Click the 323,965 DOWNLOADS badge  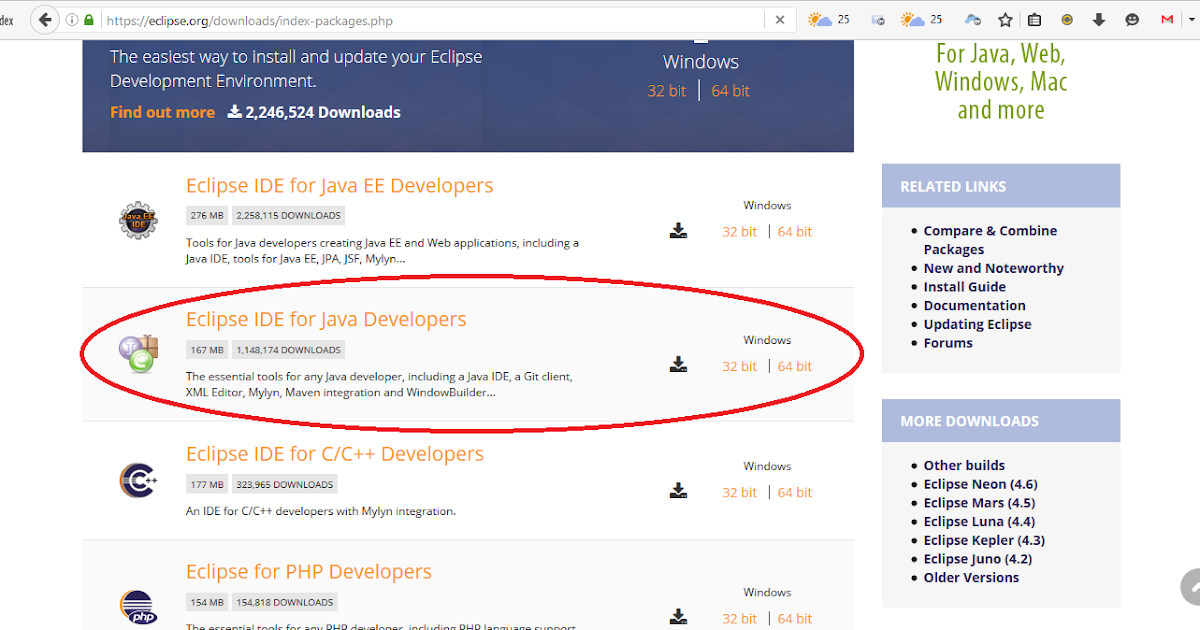[285, 485]
